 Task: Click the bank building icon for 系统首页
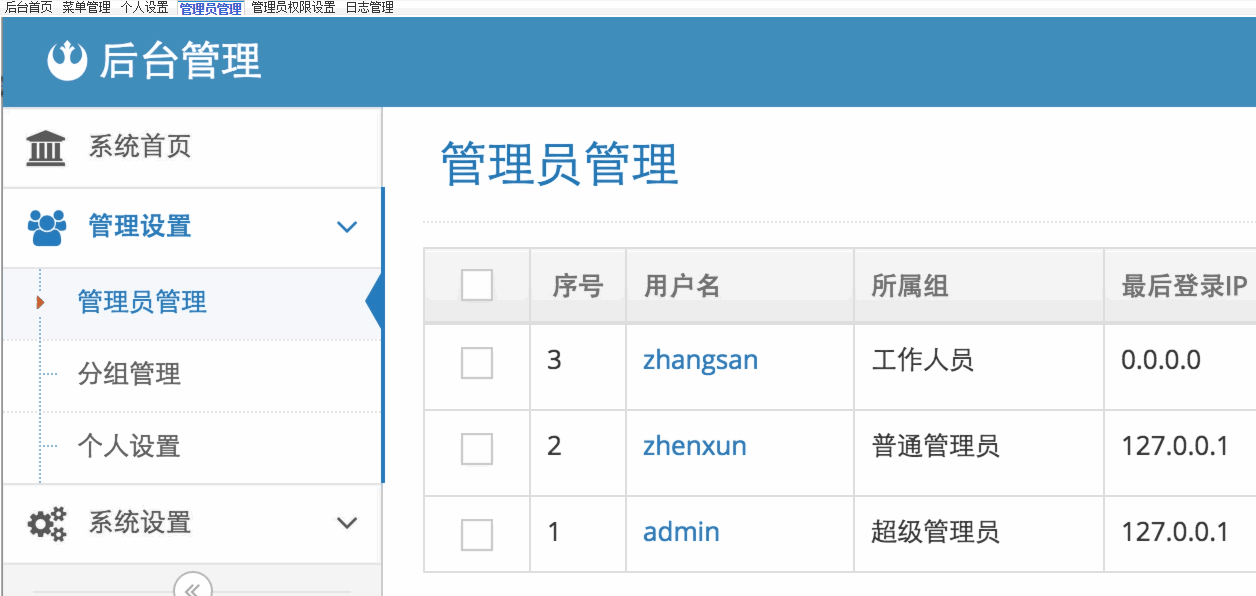click(46, 148)
